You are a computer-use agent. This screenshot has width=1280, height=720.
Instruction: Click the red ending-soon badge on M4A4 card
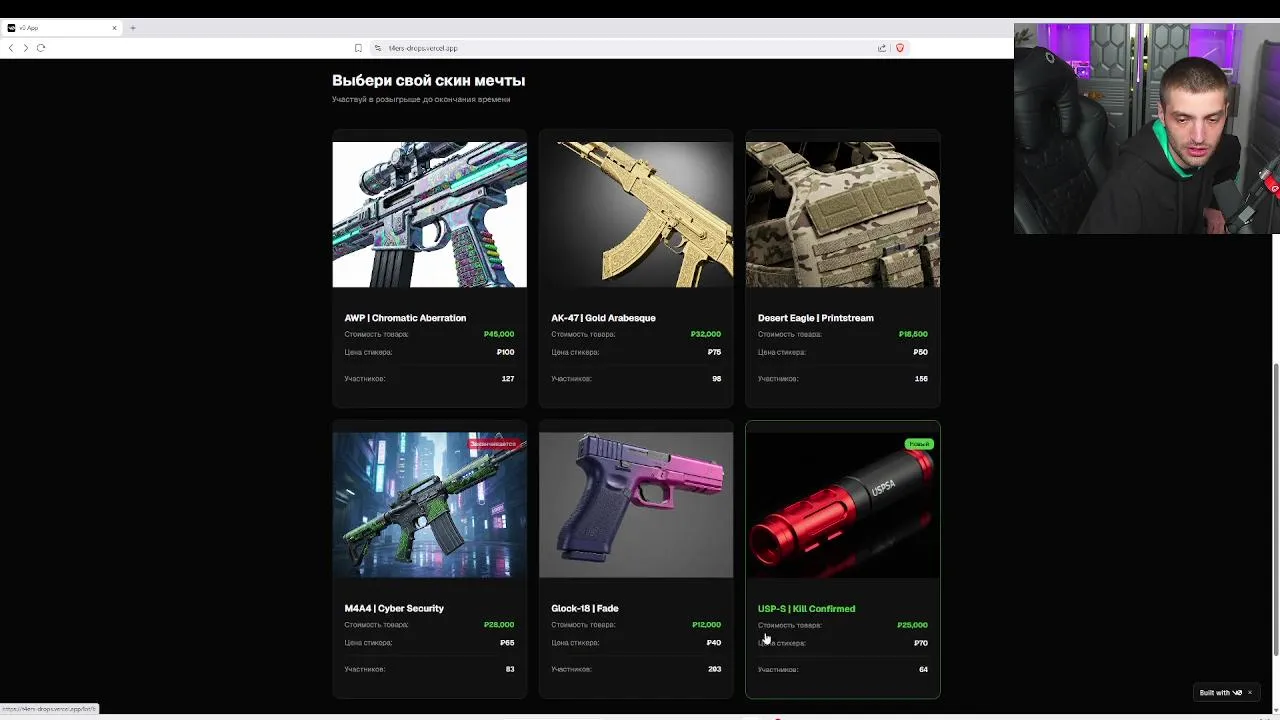tap(493, 444)
